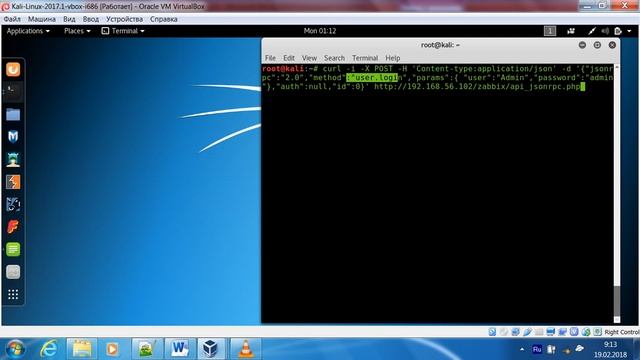Click the VirtualBox cube icon in the taskbar
This screenshot has height=360, width=640.
pyautogui.click(x=211, y=349)
